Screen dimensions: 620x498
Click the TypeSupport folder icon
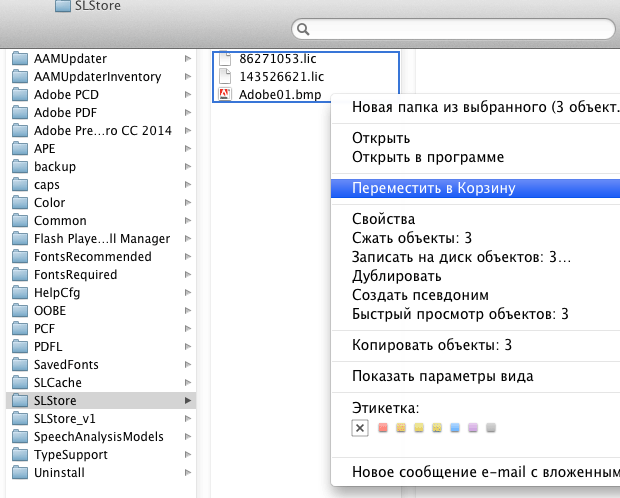coord(20,454)
